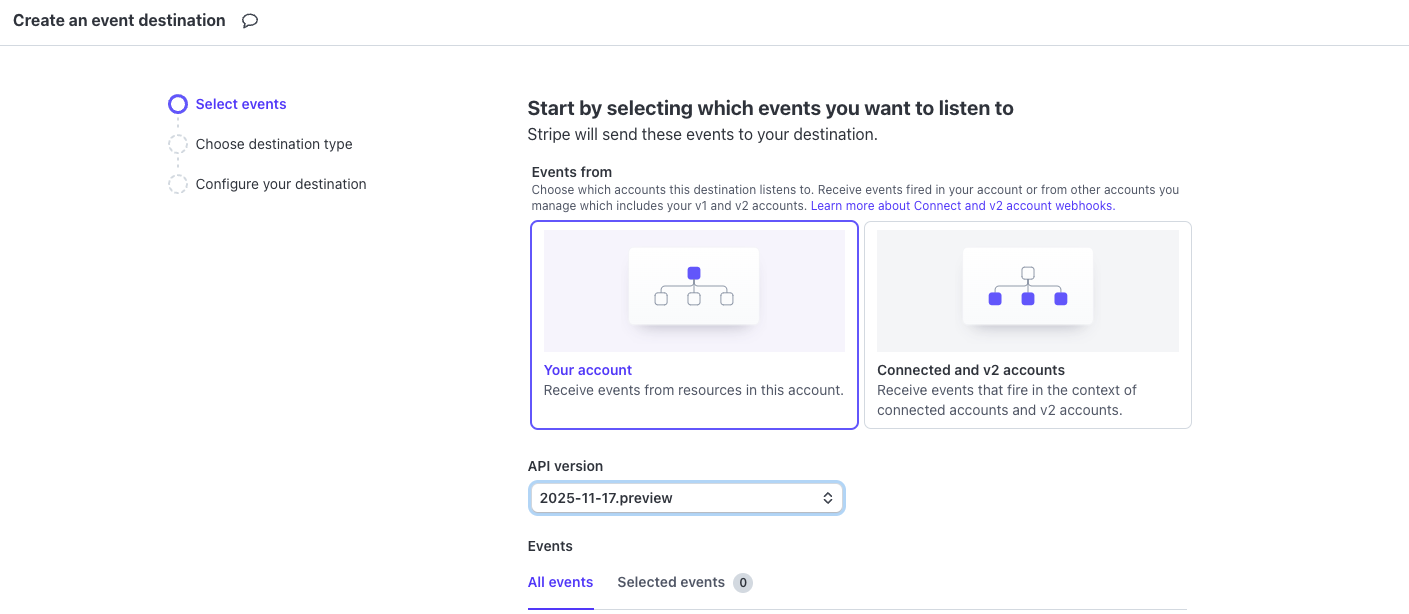The image size is (1409, 614).
Task: Stay on the All events tab
Action: tap(560, 582)
